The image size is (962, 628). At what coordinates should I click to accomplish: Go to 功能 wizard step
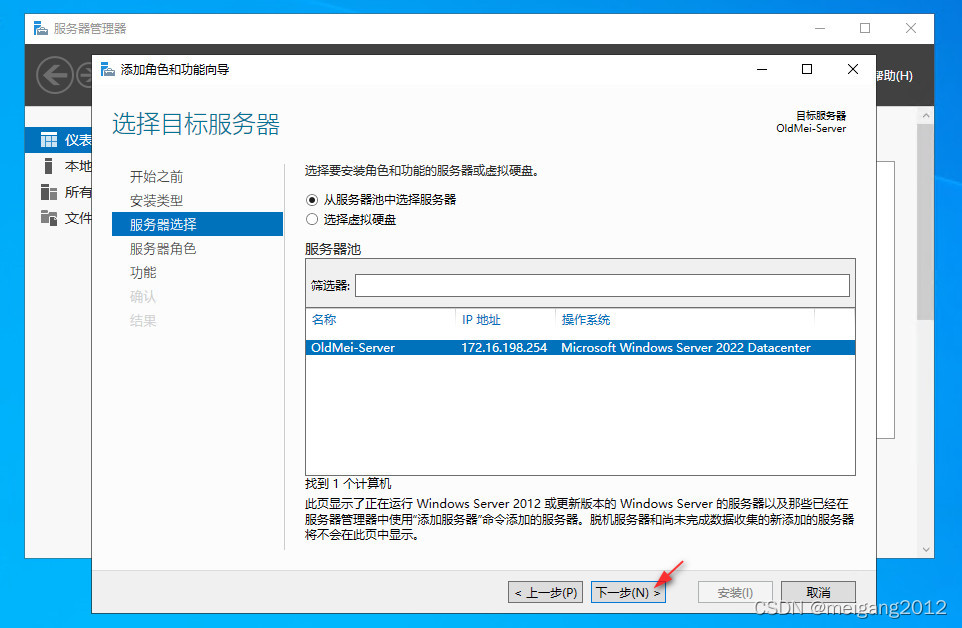tap(143, 272)
